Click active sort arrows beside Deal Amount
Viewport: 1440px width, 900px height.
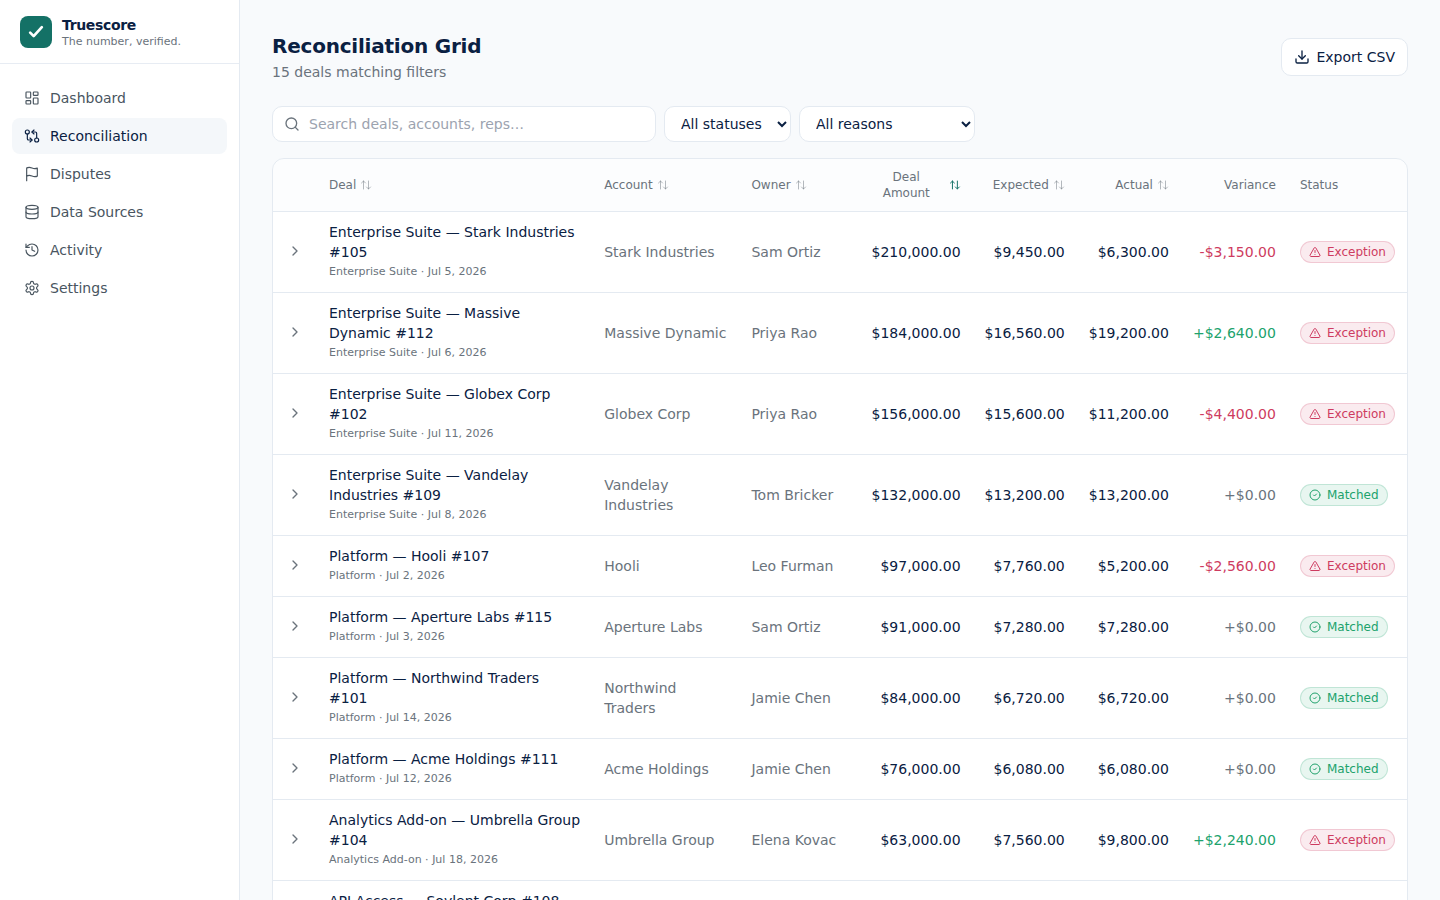[955, 185]
